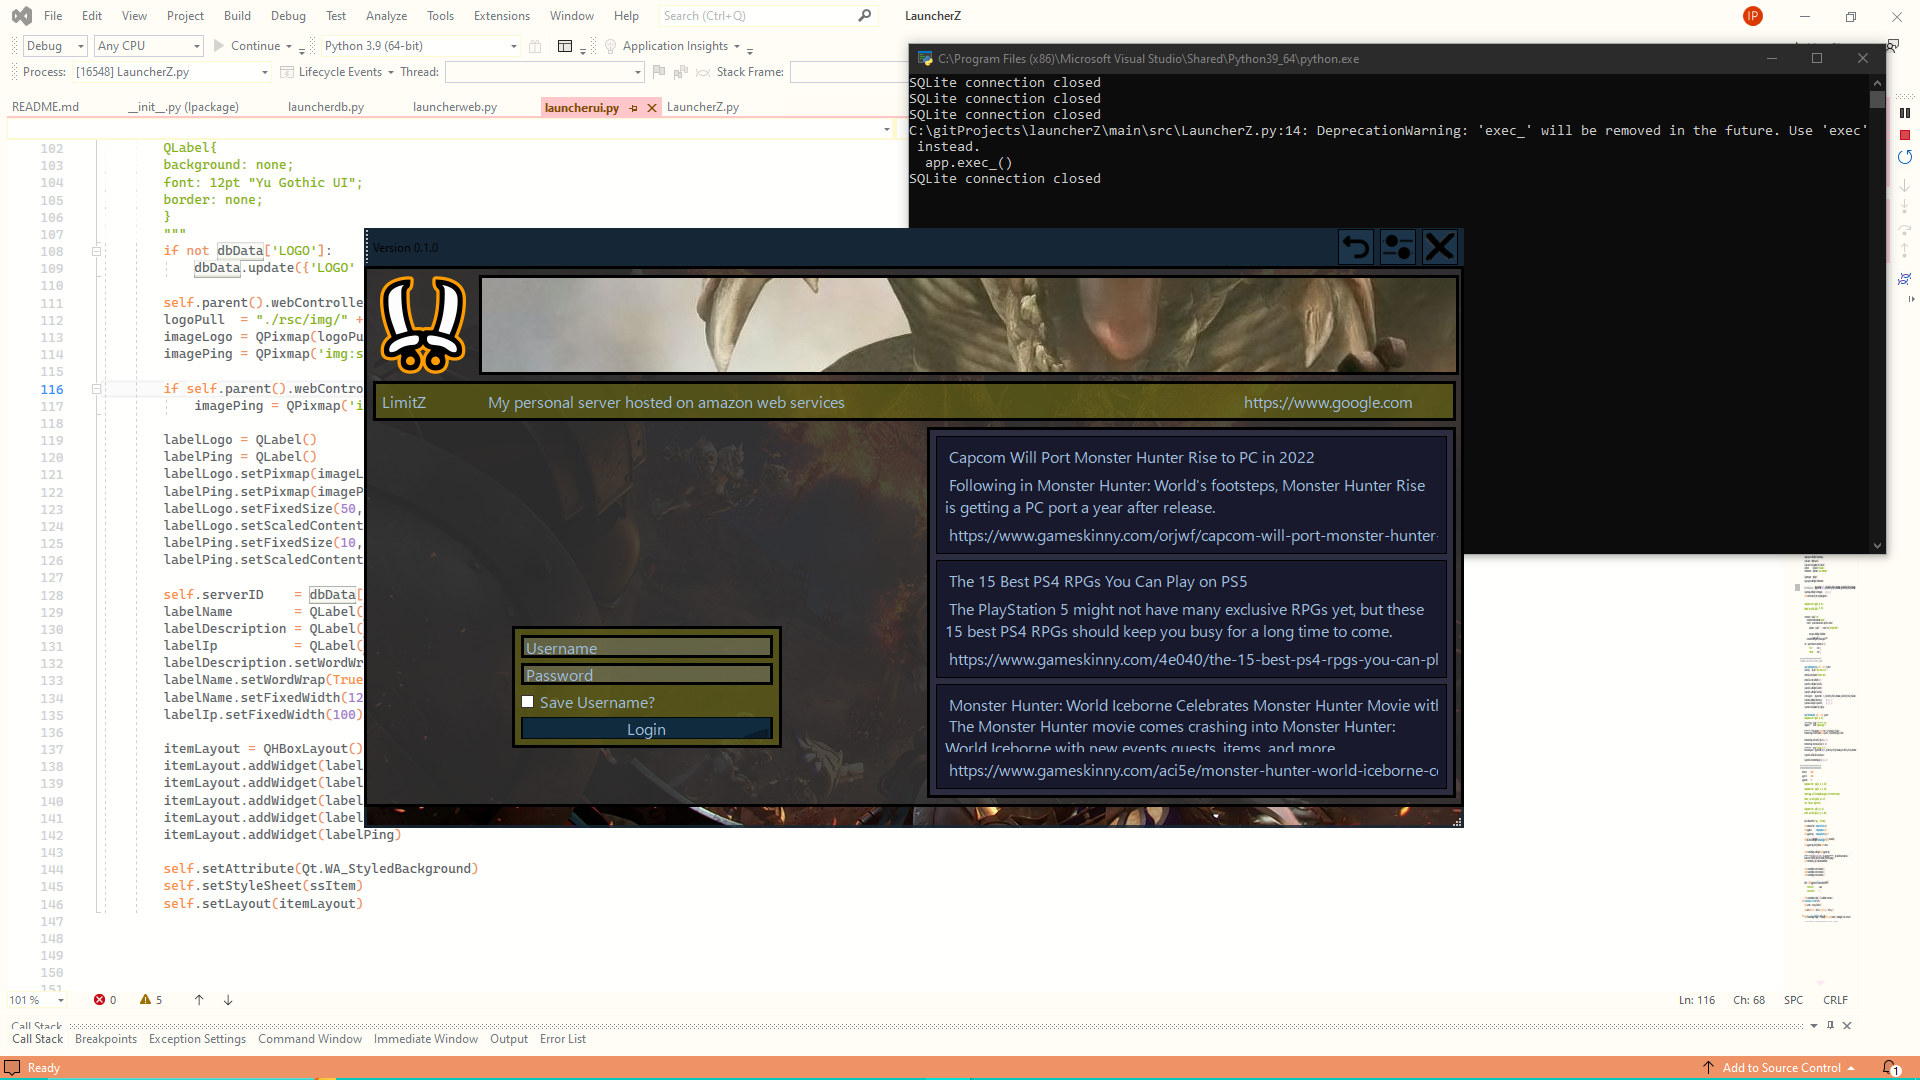Check the Save Username? checkbox

pyautogui.click(x=528, y=702)
